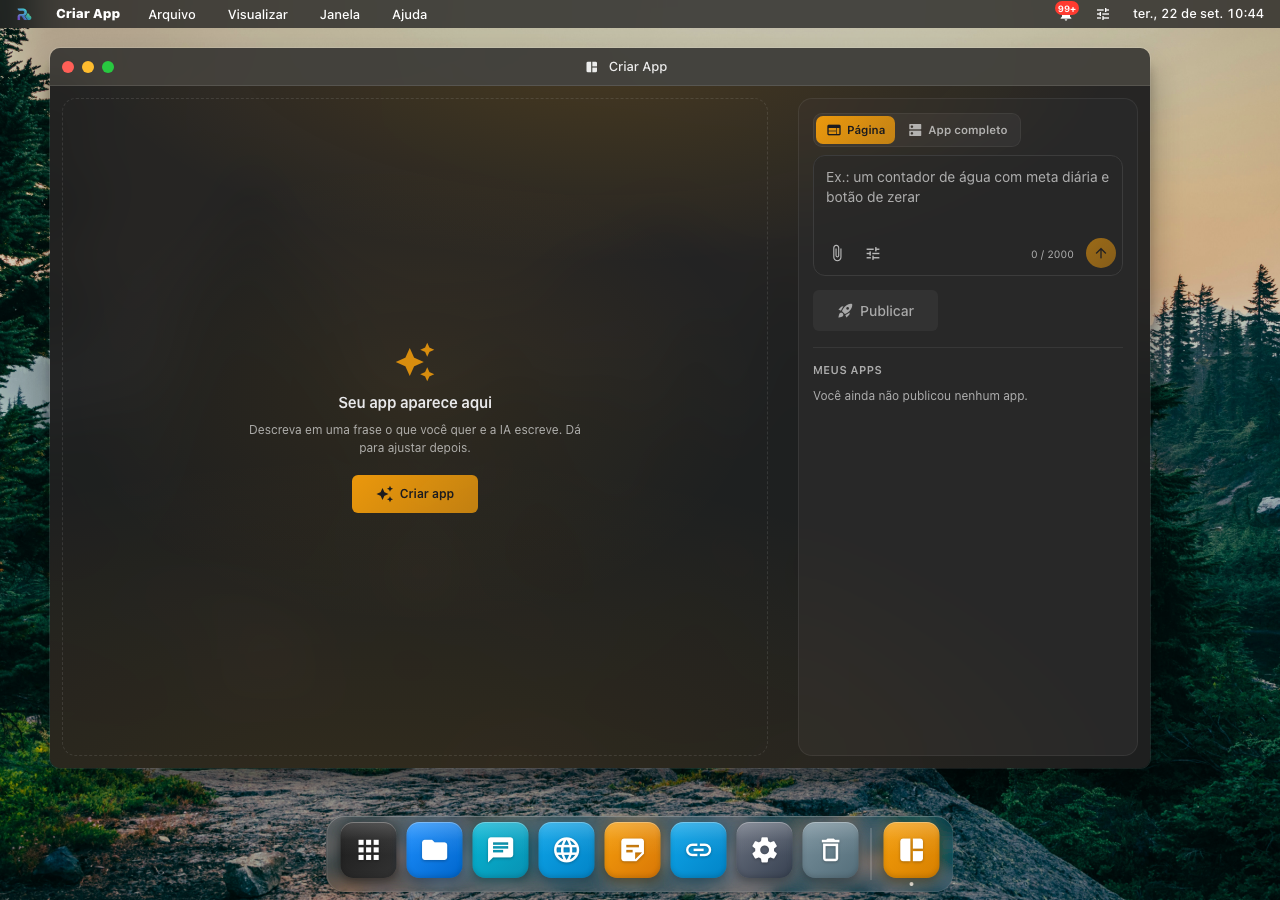The image size is (1280, 900).
Task: Launch the web browser globe icon
Action: (567, 850)
